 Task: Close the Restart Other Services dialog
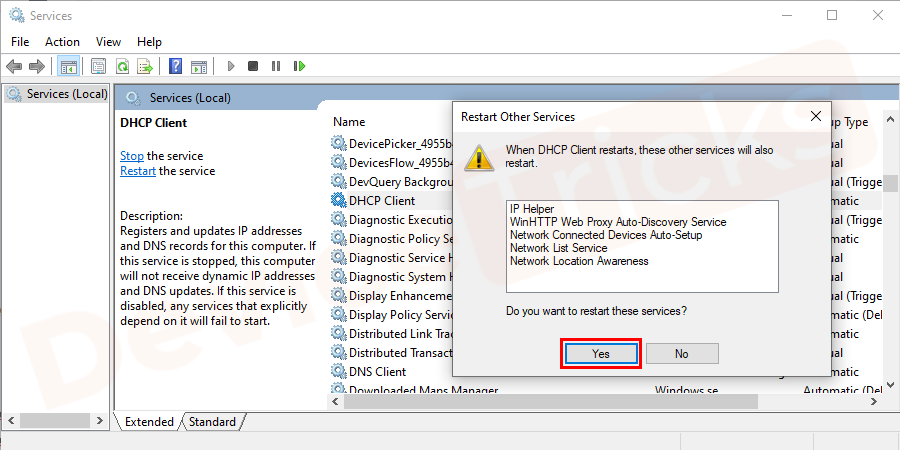[x=816, y=117]
